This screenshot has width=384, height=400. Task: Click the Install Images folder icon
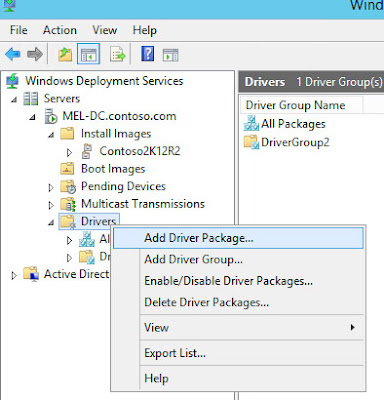(x=67, y=134)
